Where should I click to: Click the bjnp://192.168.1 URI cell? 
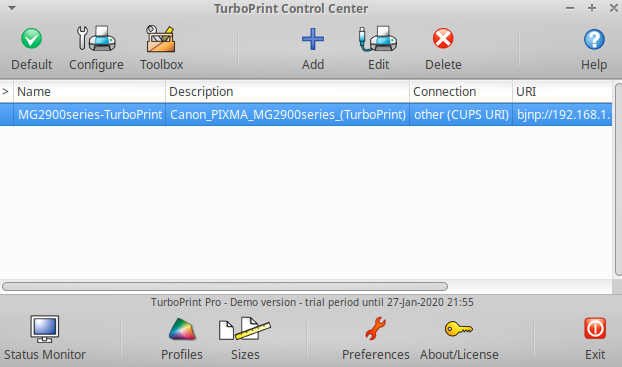click(x=562, y=115)
